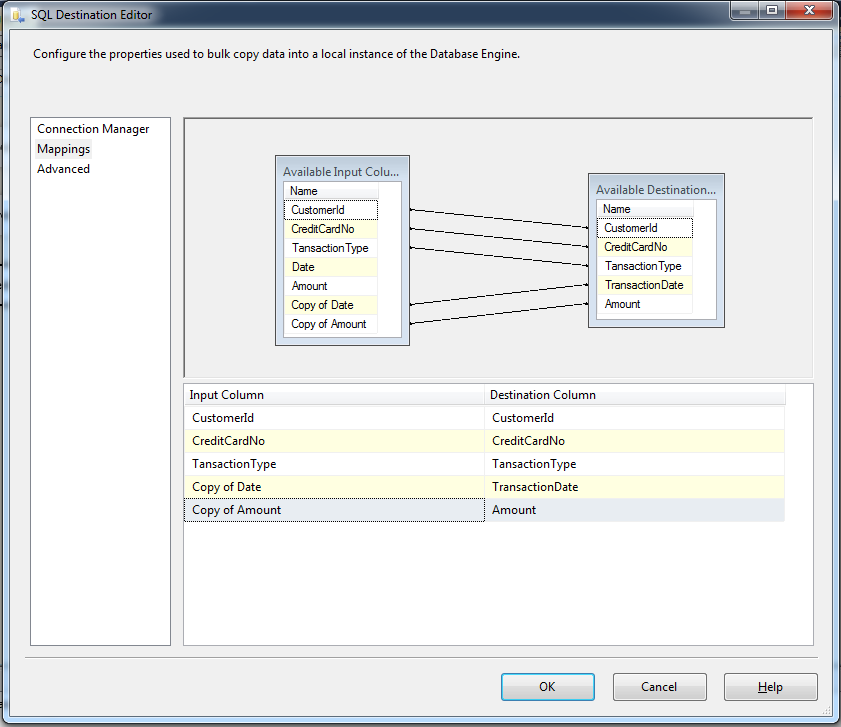Open the Mappings page
The image size is (841, 727).
click(x=63, y=149)
